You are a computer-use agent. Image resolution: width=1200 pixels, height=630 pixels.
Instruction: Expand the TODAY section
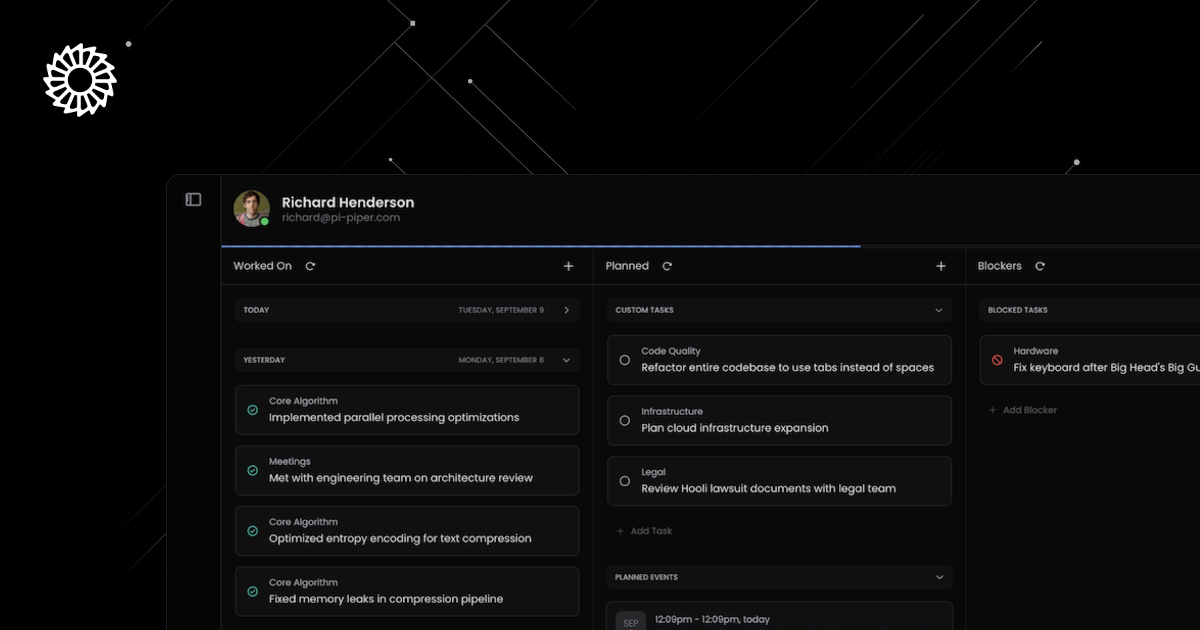[x=567, y=310]
